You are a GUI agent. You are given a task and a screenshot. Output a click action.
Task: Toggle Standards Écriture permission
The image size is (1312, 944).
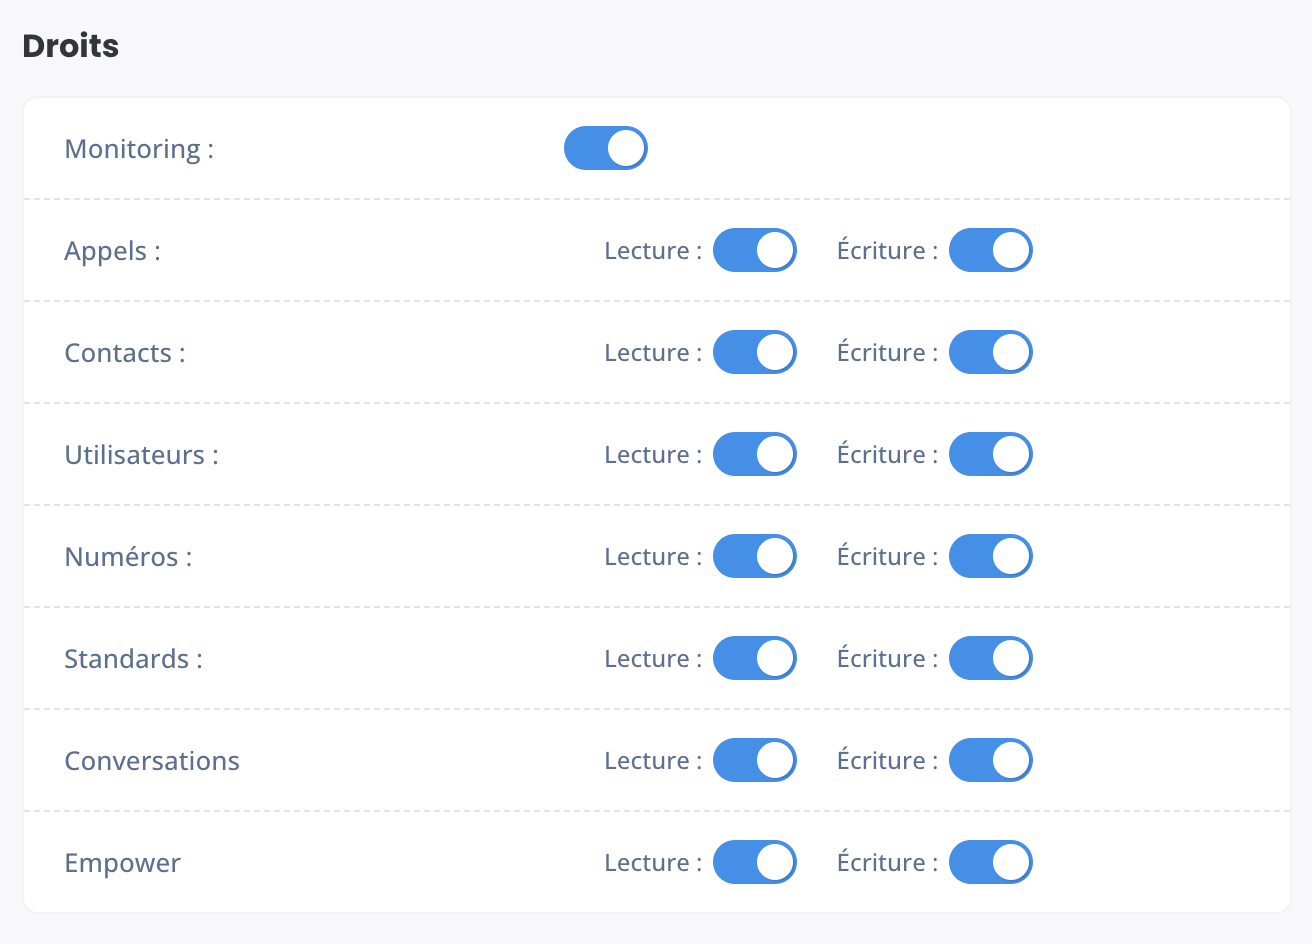[x=991, y=658]
